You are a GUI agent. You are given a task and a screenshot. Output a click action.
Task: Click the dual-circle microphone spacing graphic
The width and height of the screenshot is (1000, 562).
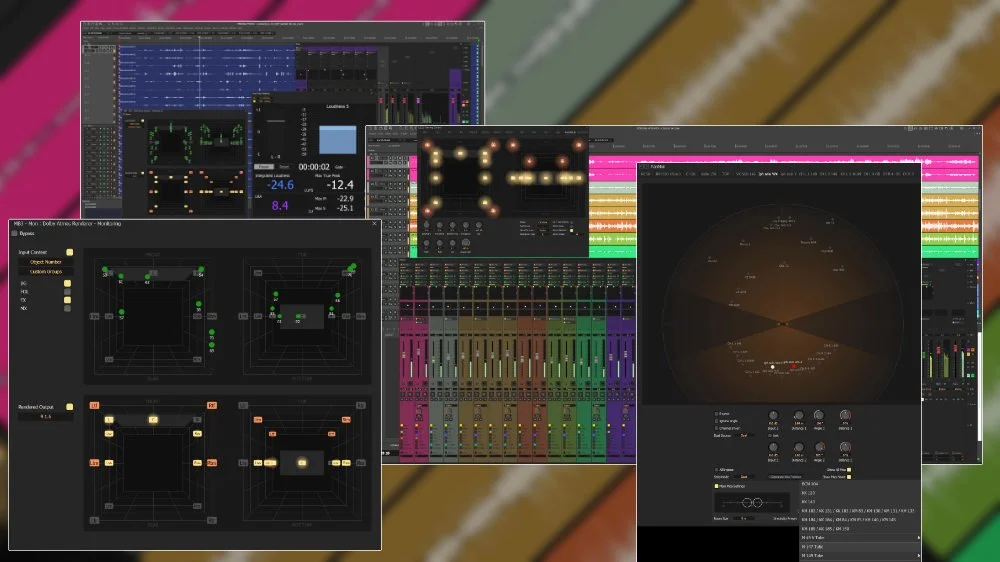coord(753,503)
